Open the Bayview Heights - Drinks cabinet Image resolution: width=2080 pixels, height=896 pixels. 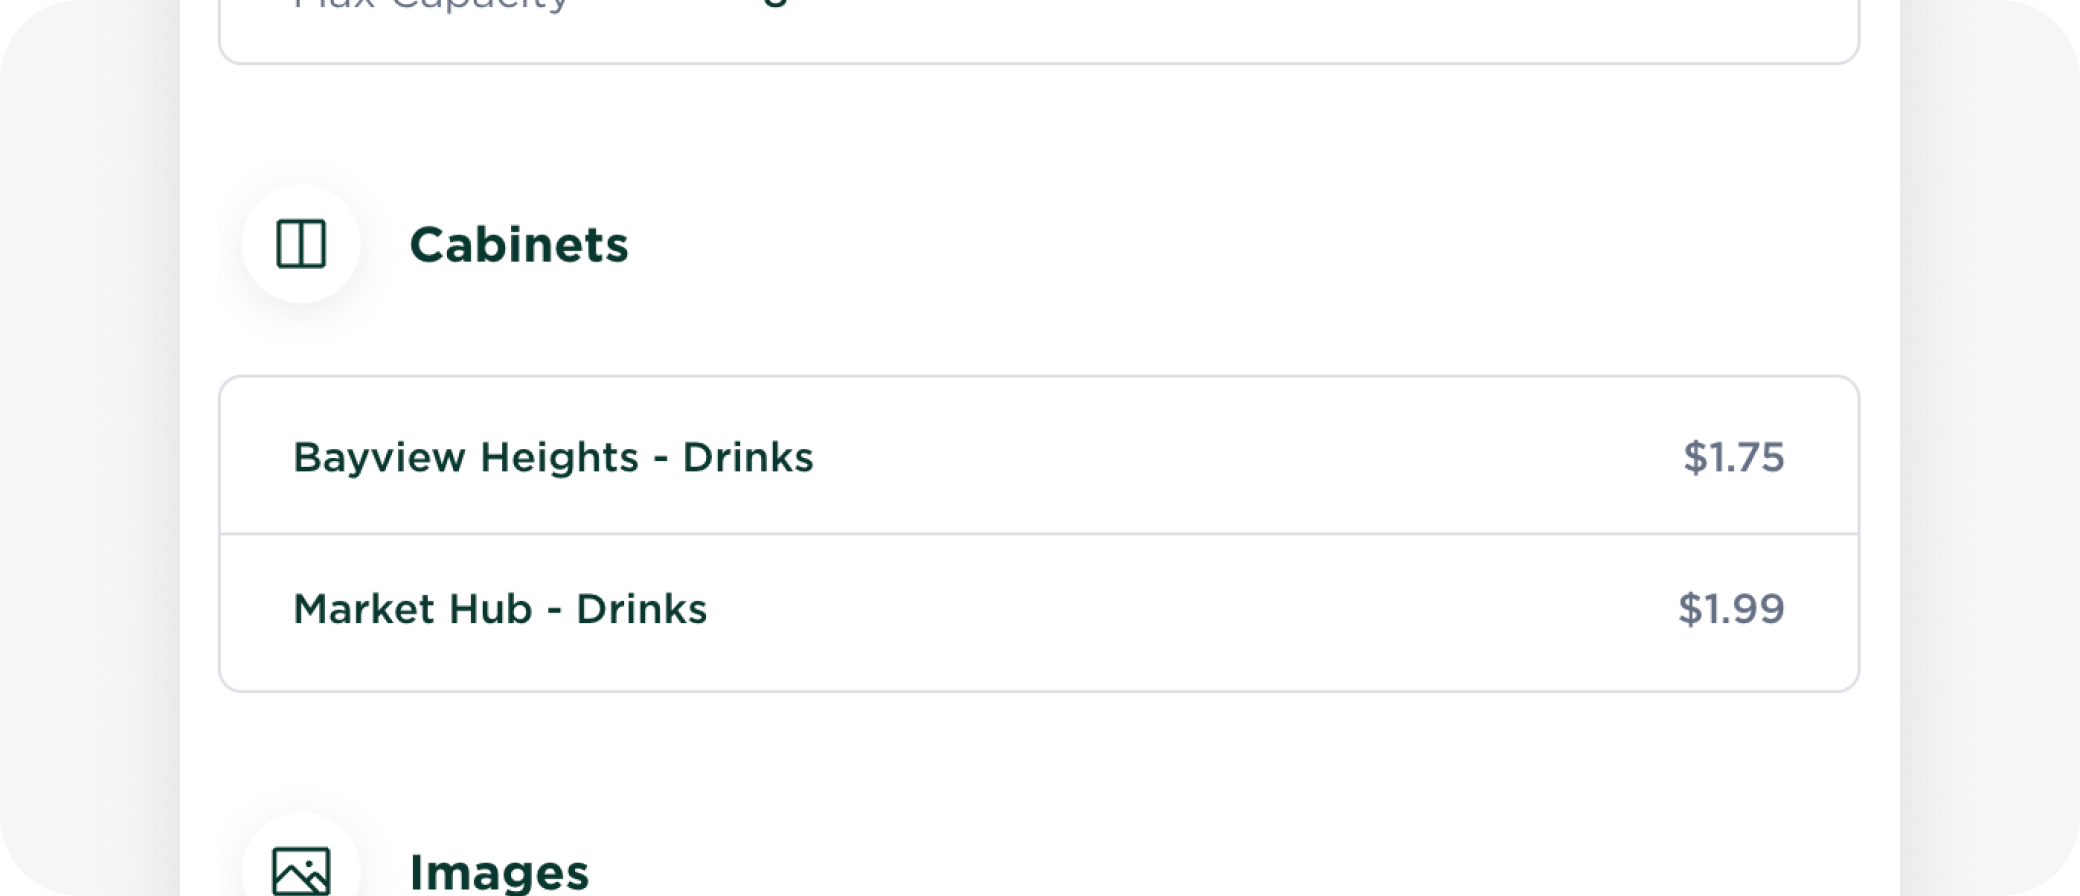(552, 457)
